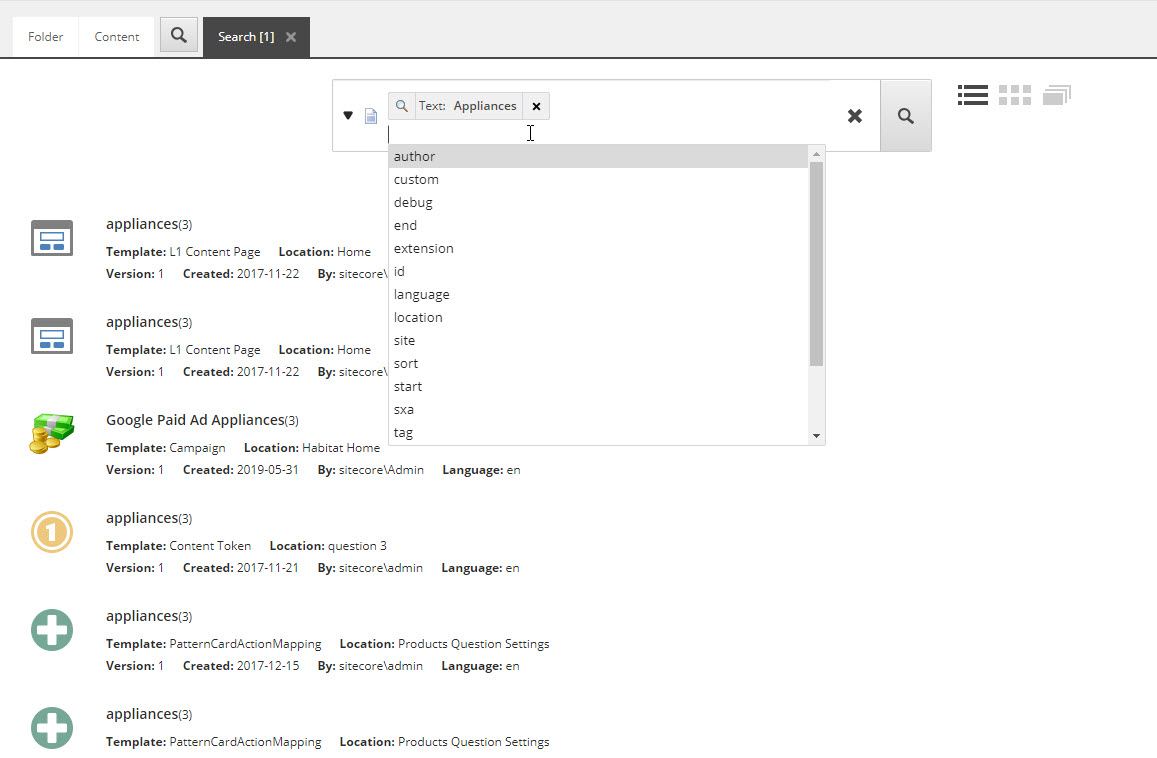The image size is (1157, 758).
Task: Choose 'tag' from the filter suggestions
Action: [598, 433]
